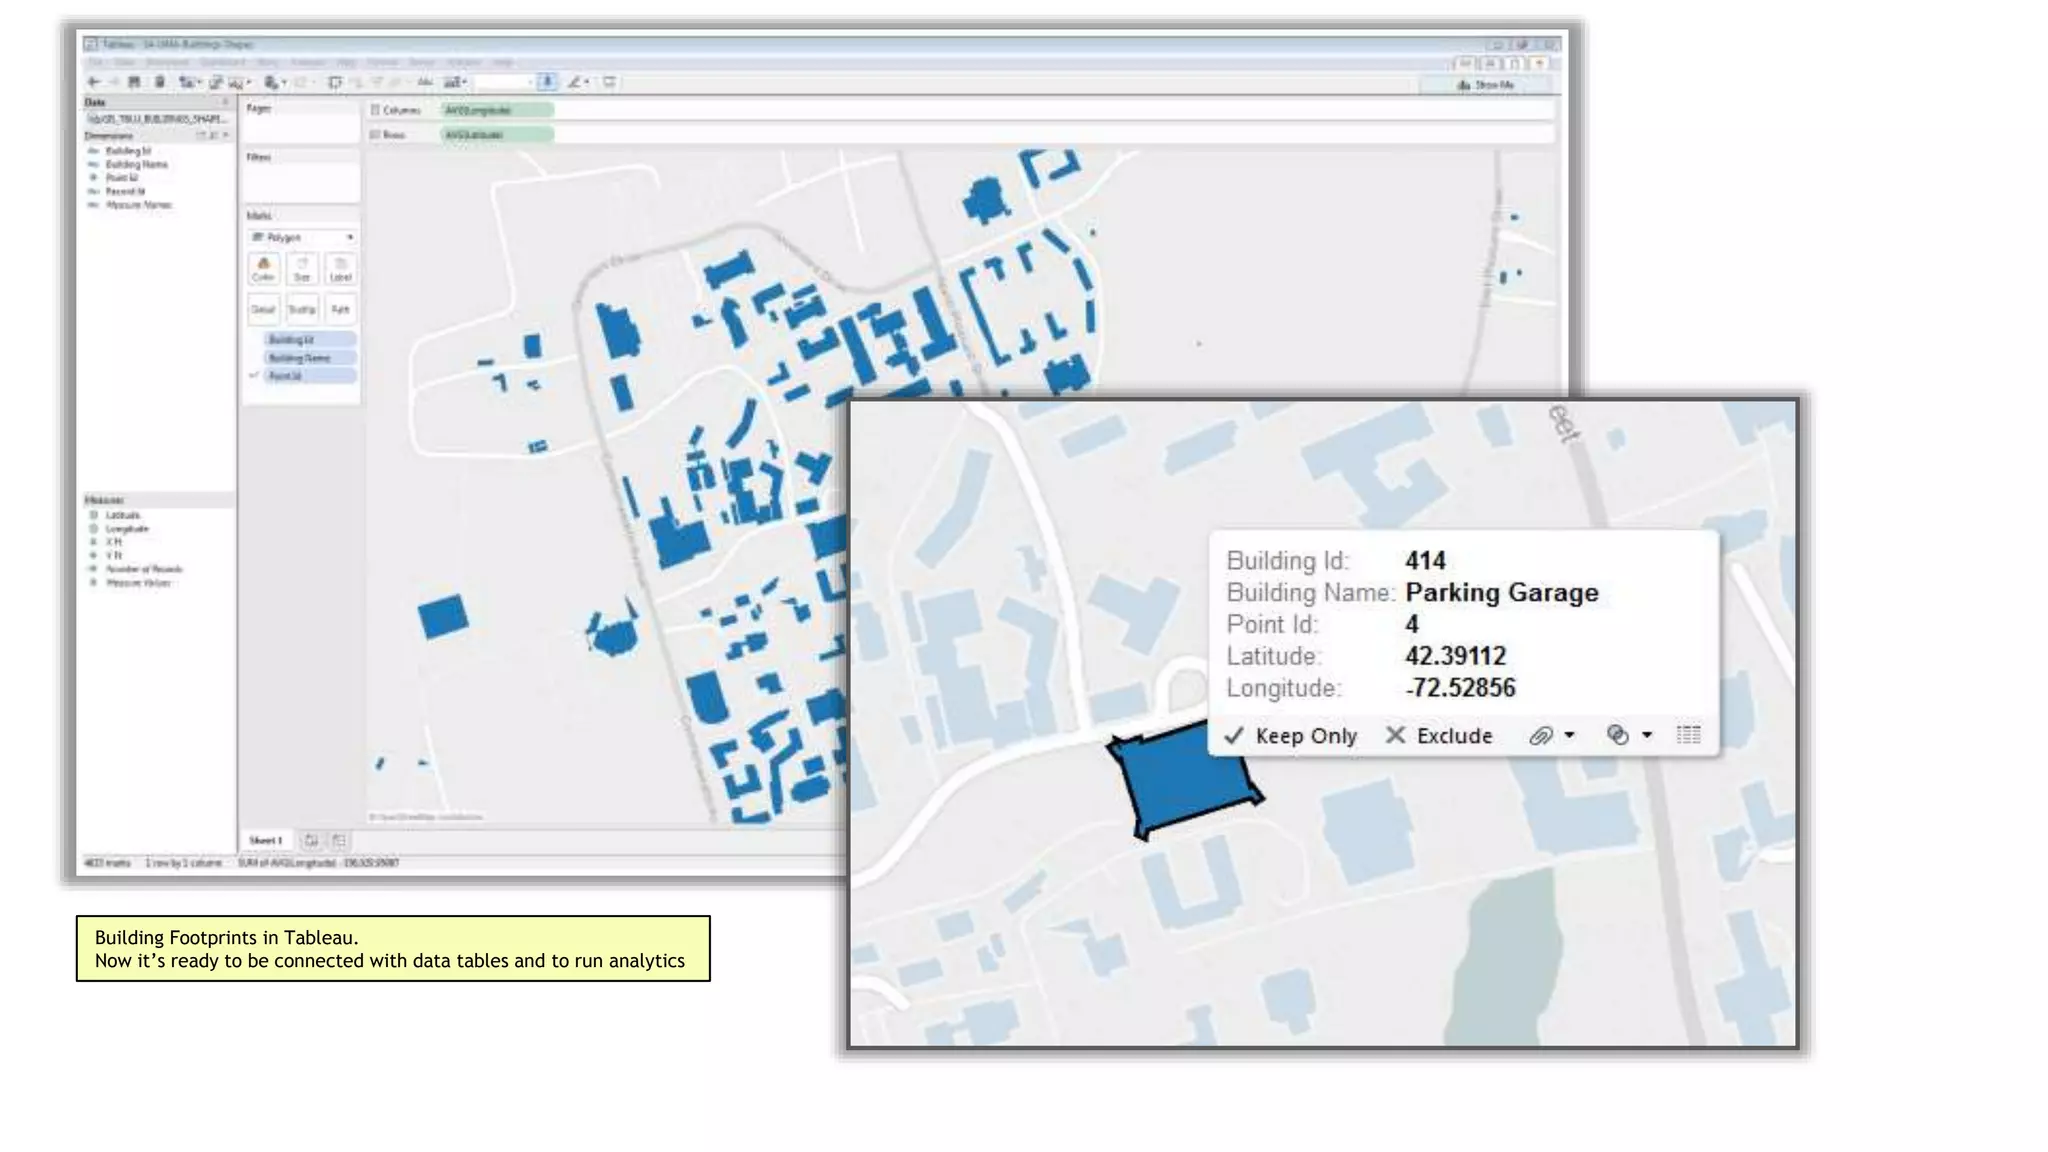2048x1152 pixels.
Task: Open the create set dropdown arrow
Action: (1647, 736)
